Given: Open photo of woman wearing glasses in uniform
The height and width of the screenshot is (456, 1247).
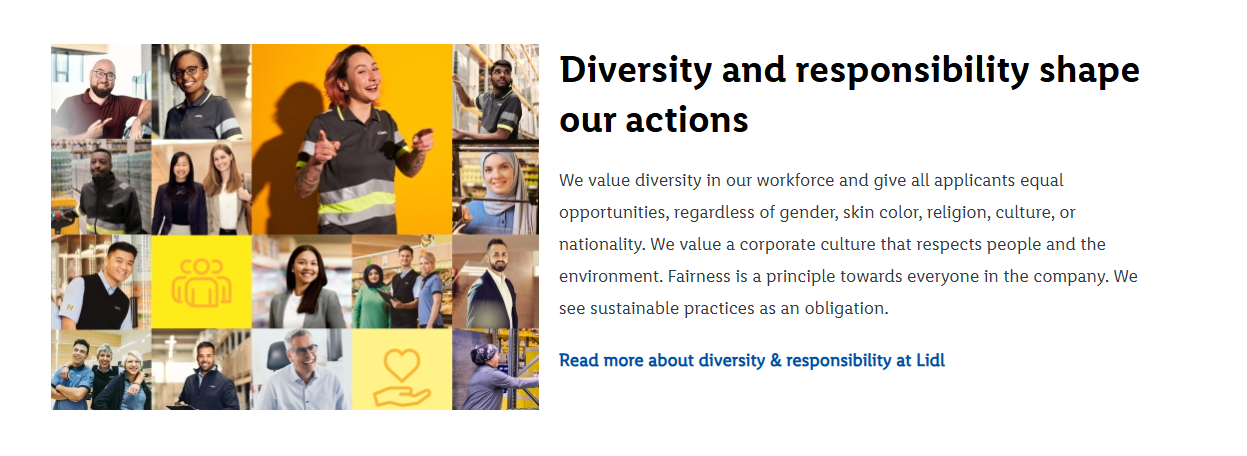Looking at the screenshot, I should coord(201,92).
